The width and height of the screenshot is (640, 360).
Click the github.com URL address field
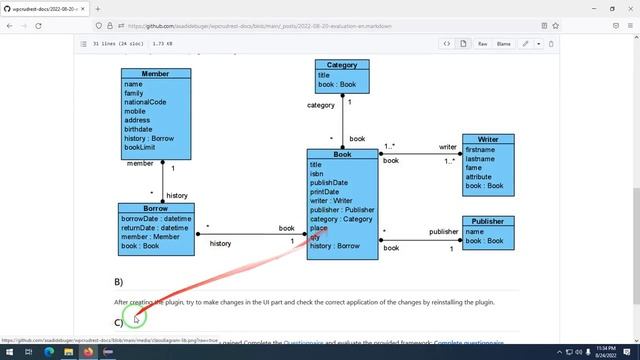point(260,26)
